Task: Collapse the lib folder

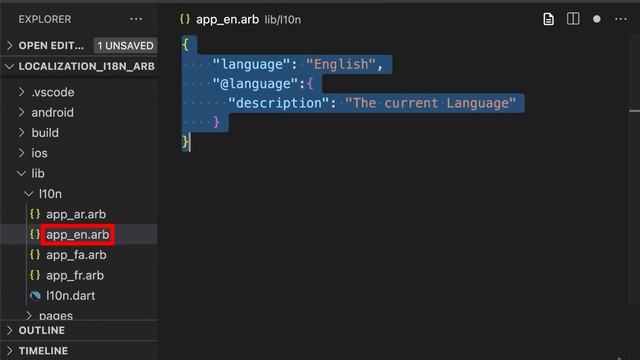Action: point(22,173)
